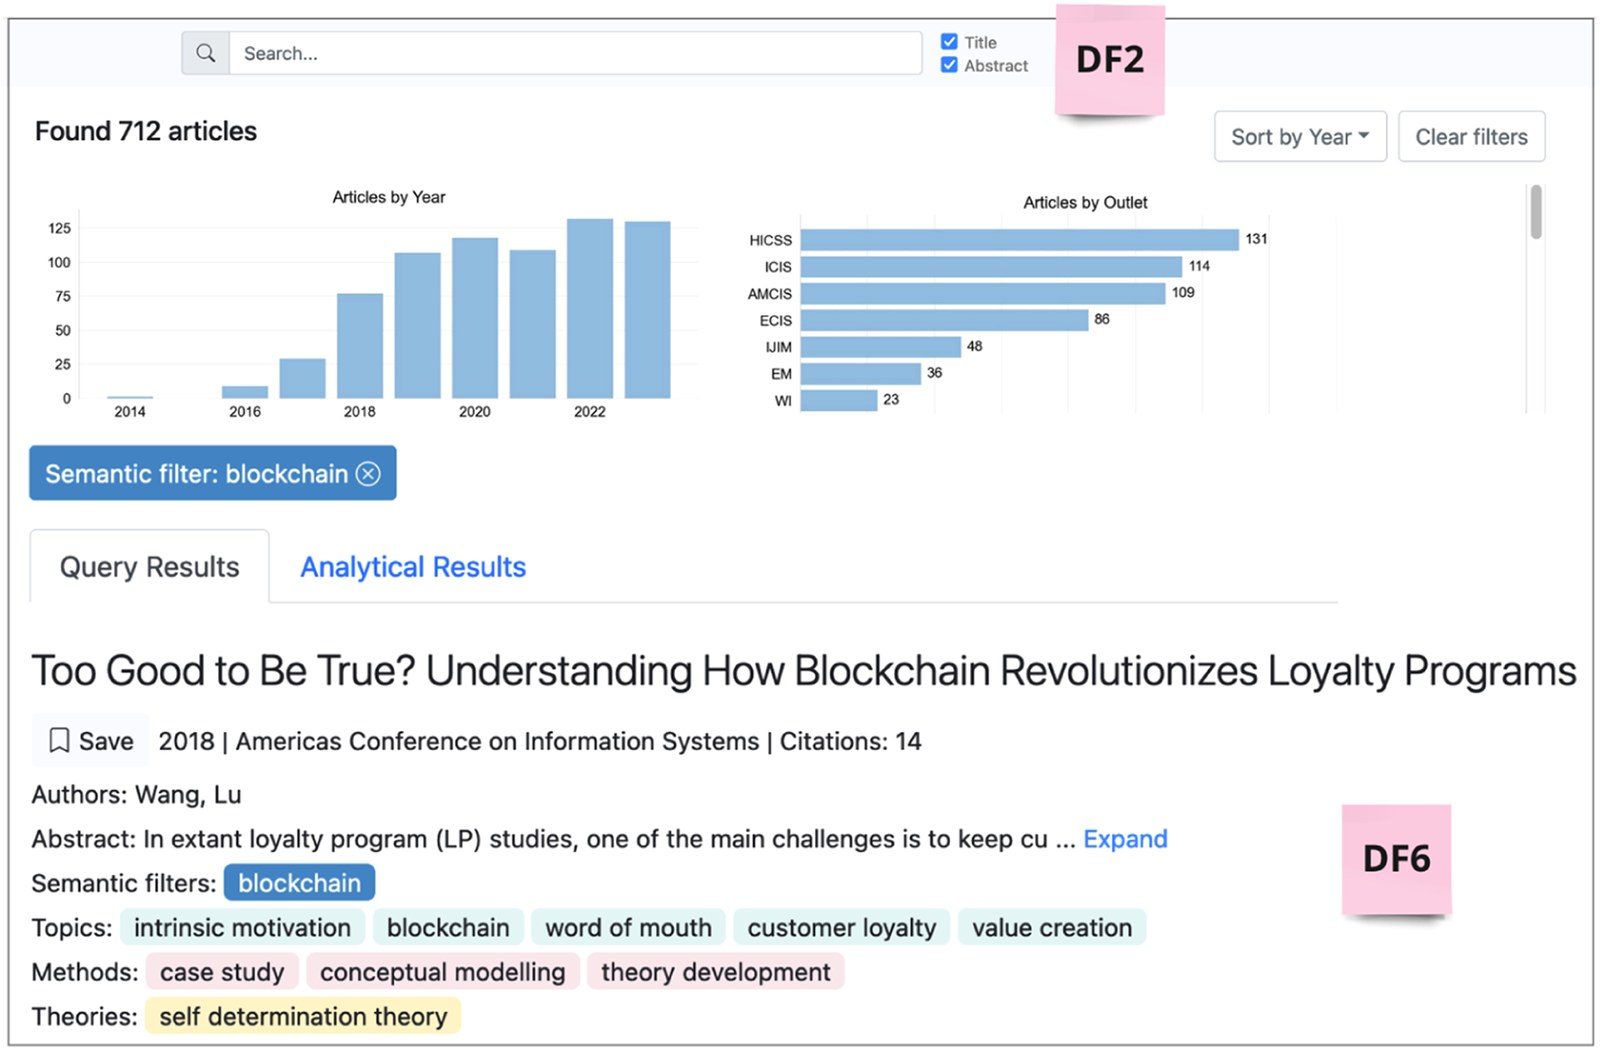Click the charts panel scrollbar

coord(1536,212)
